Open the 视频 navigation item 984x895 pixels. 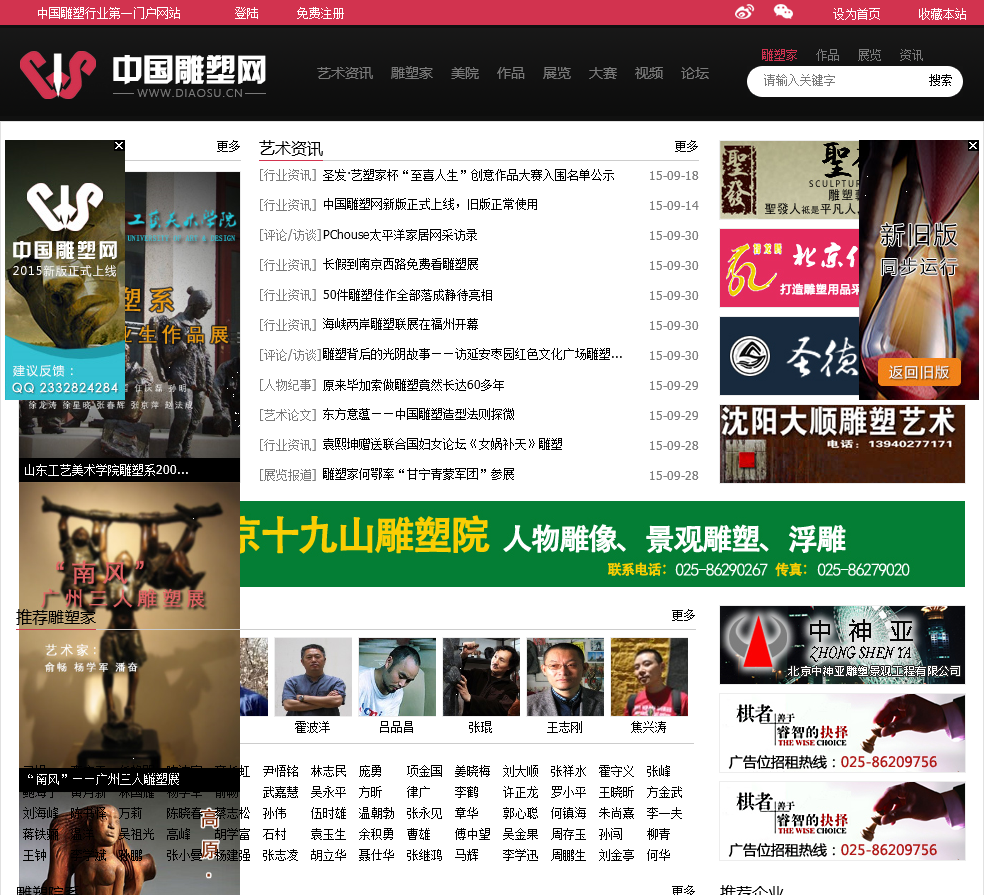click(x=649, y=73)
